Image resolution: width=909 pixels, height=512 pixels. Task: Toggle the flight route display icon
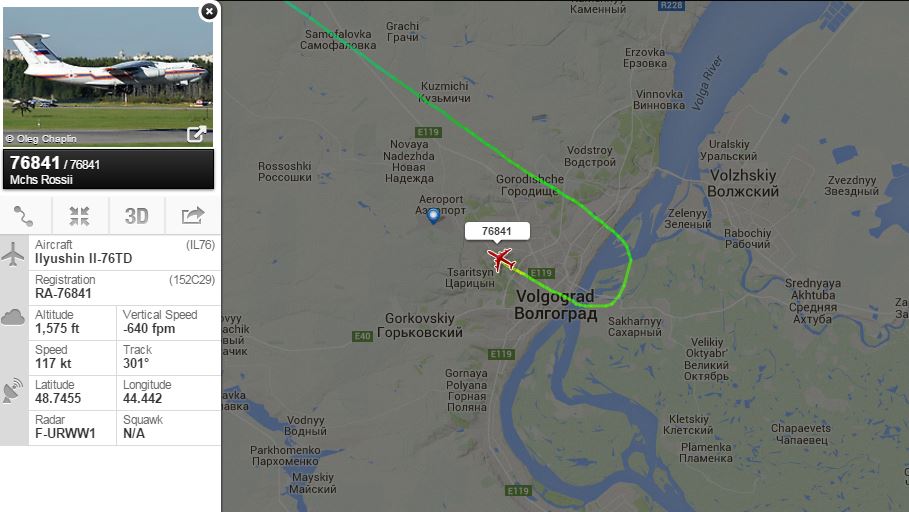tap(24, 216)
